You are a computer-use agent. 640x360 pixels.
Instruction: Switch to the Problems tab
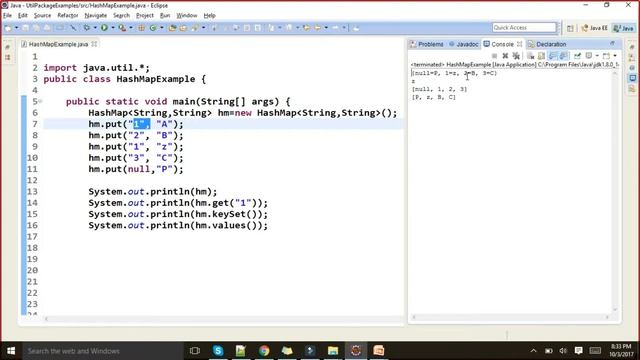(427, 44)
